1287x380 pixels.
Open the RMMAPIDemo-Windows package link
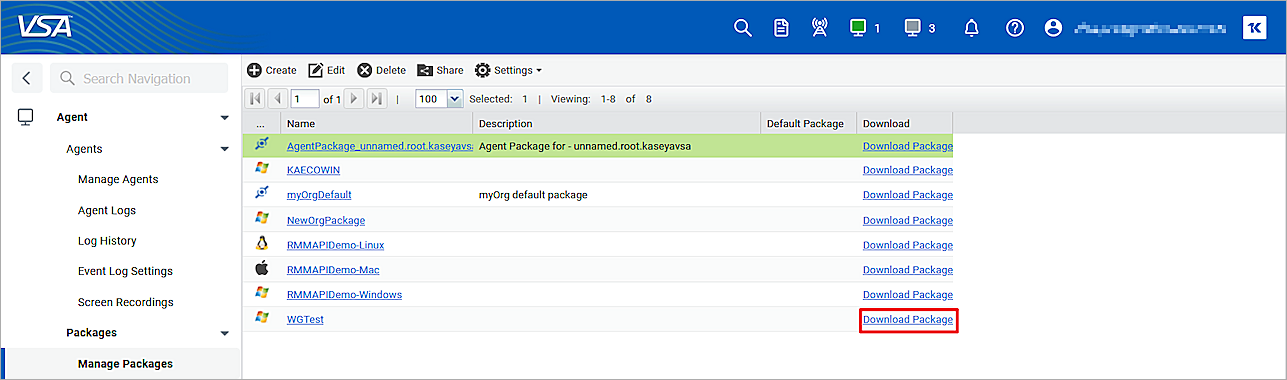click(x=344, y=295)
